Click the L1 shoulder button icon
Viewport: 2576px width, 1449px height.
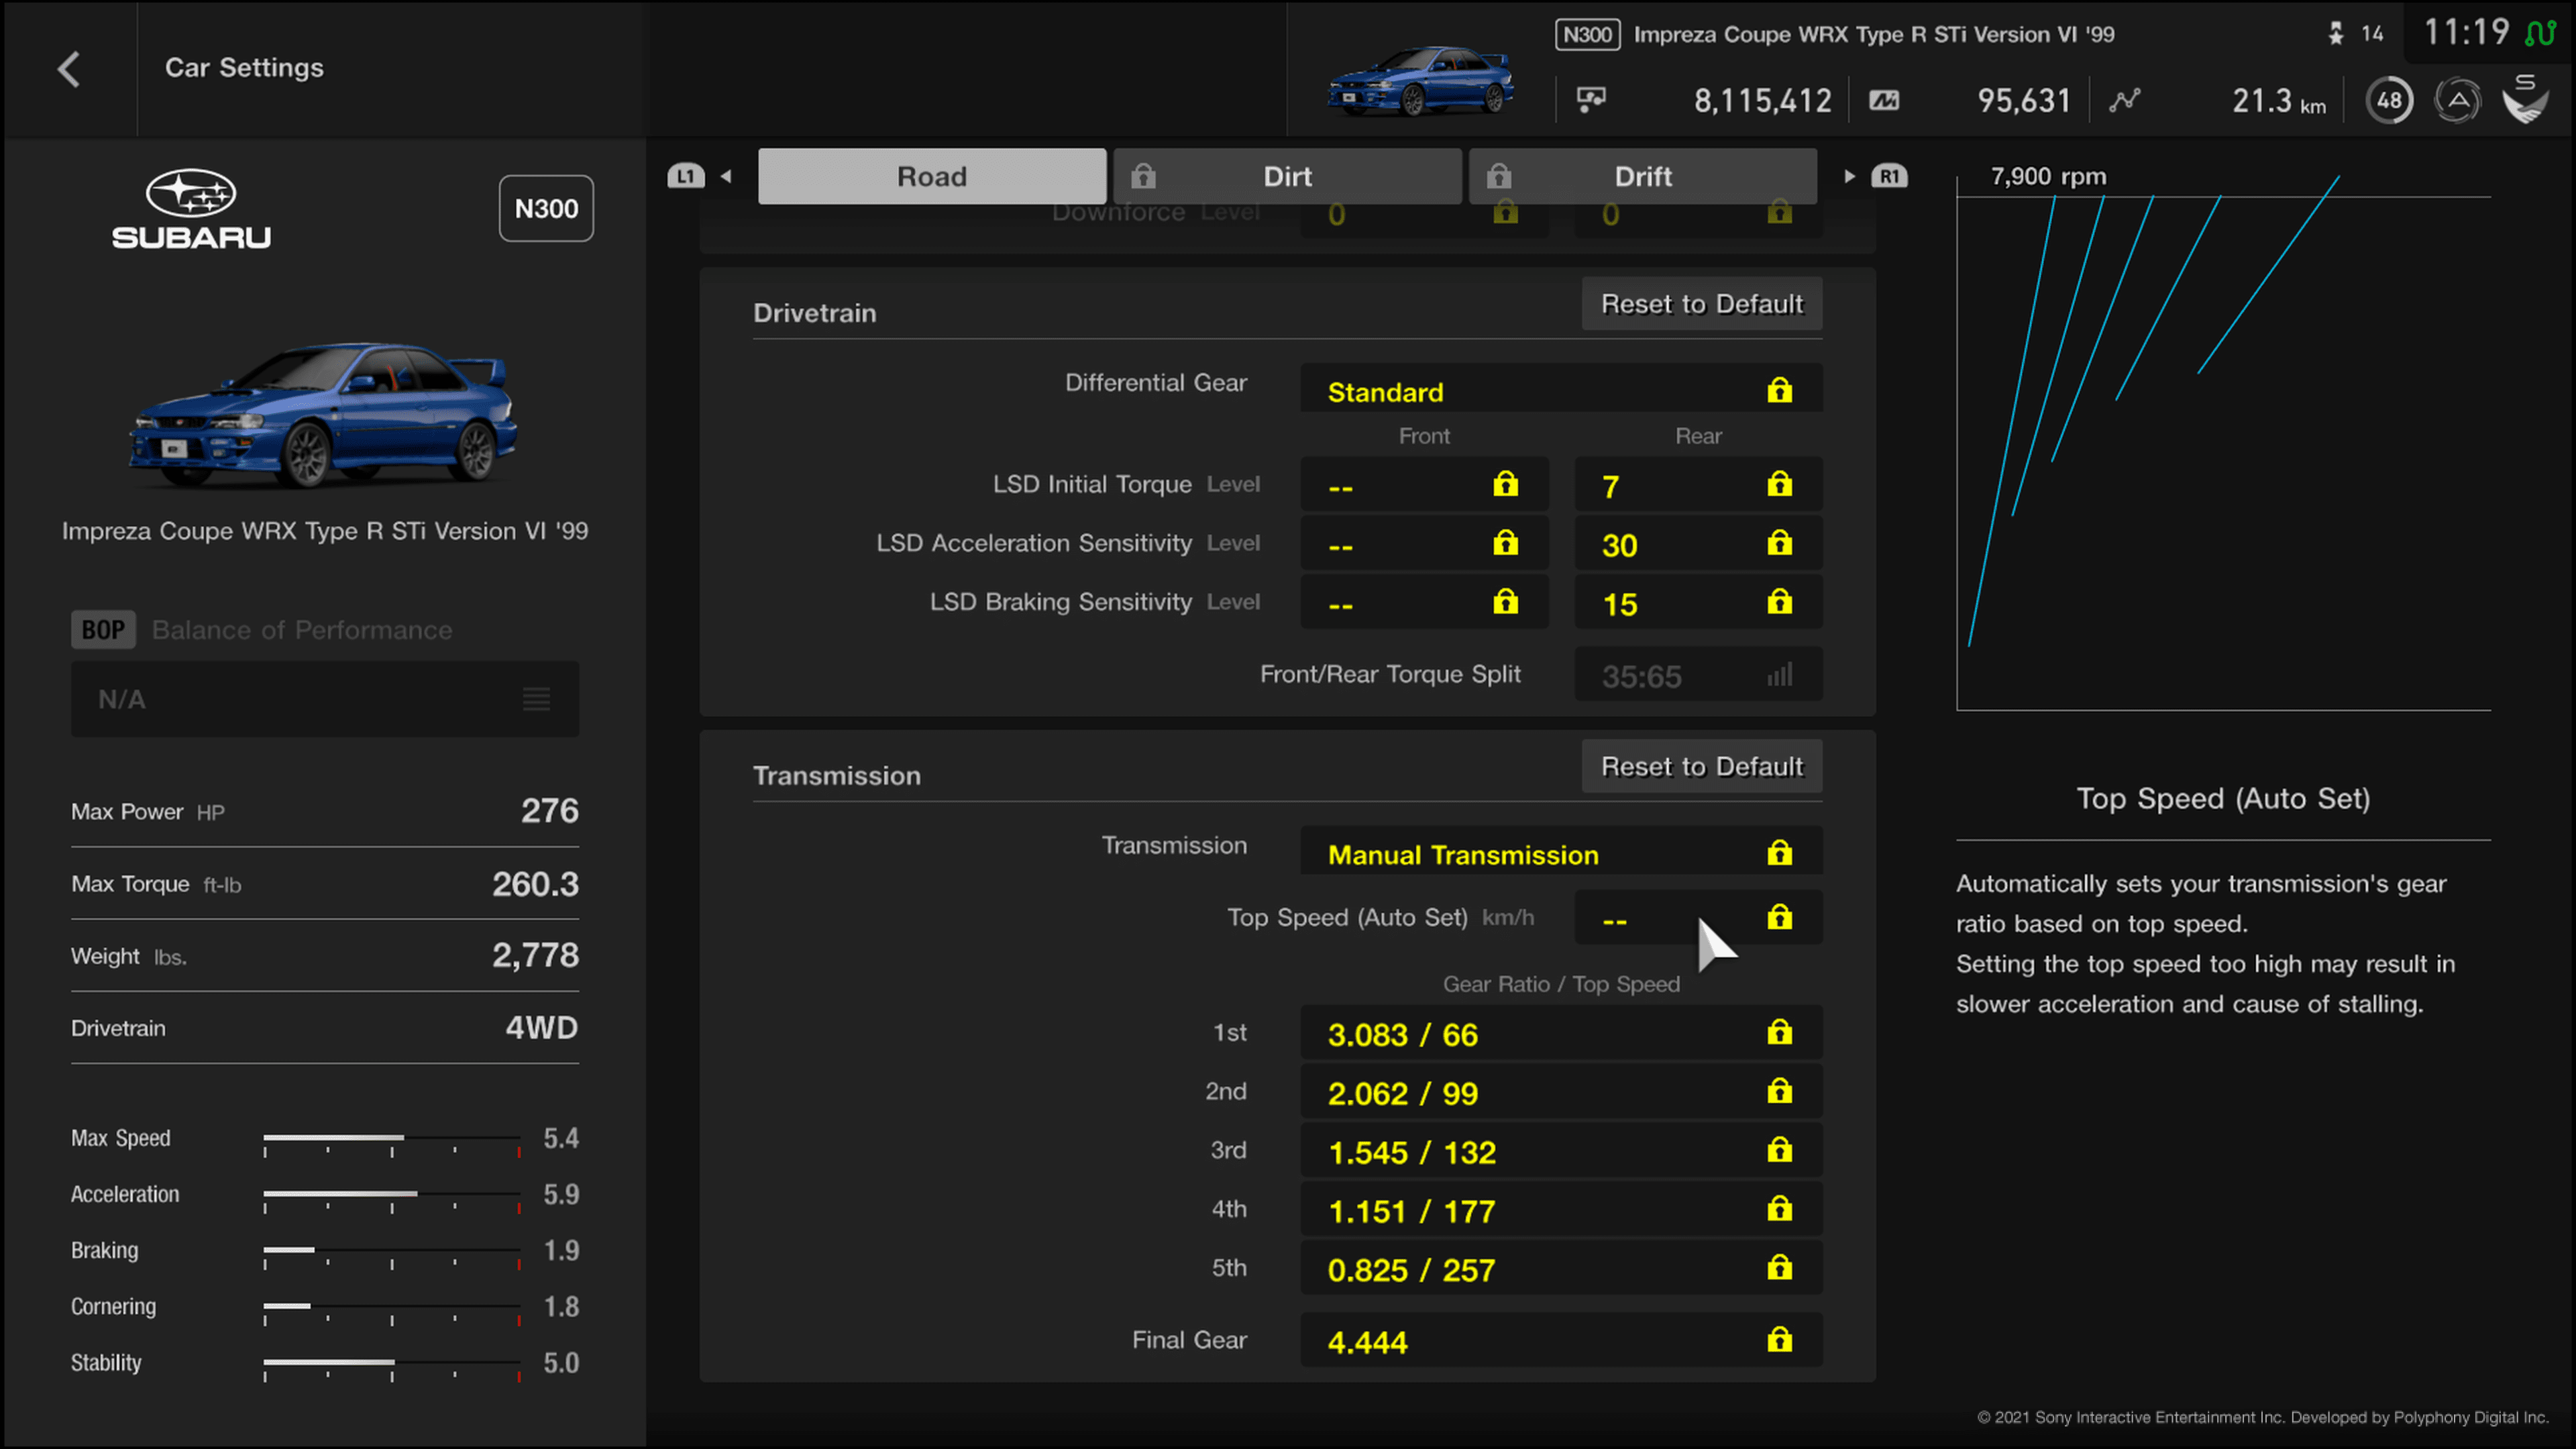click(x=686, y=177)
